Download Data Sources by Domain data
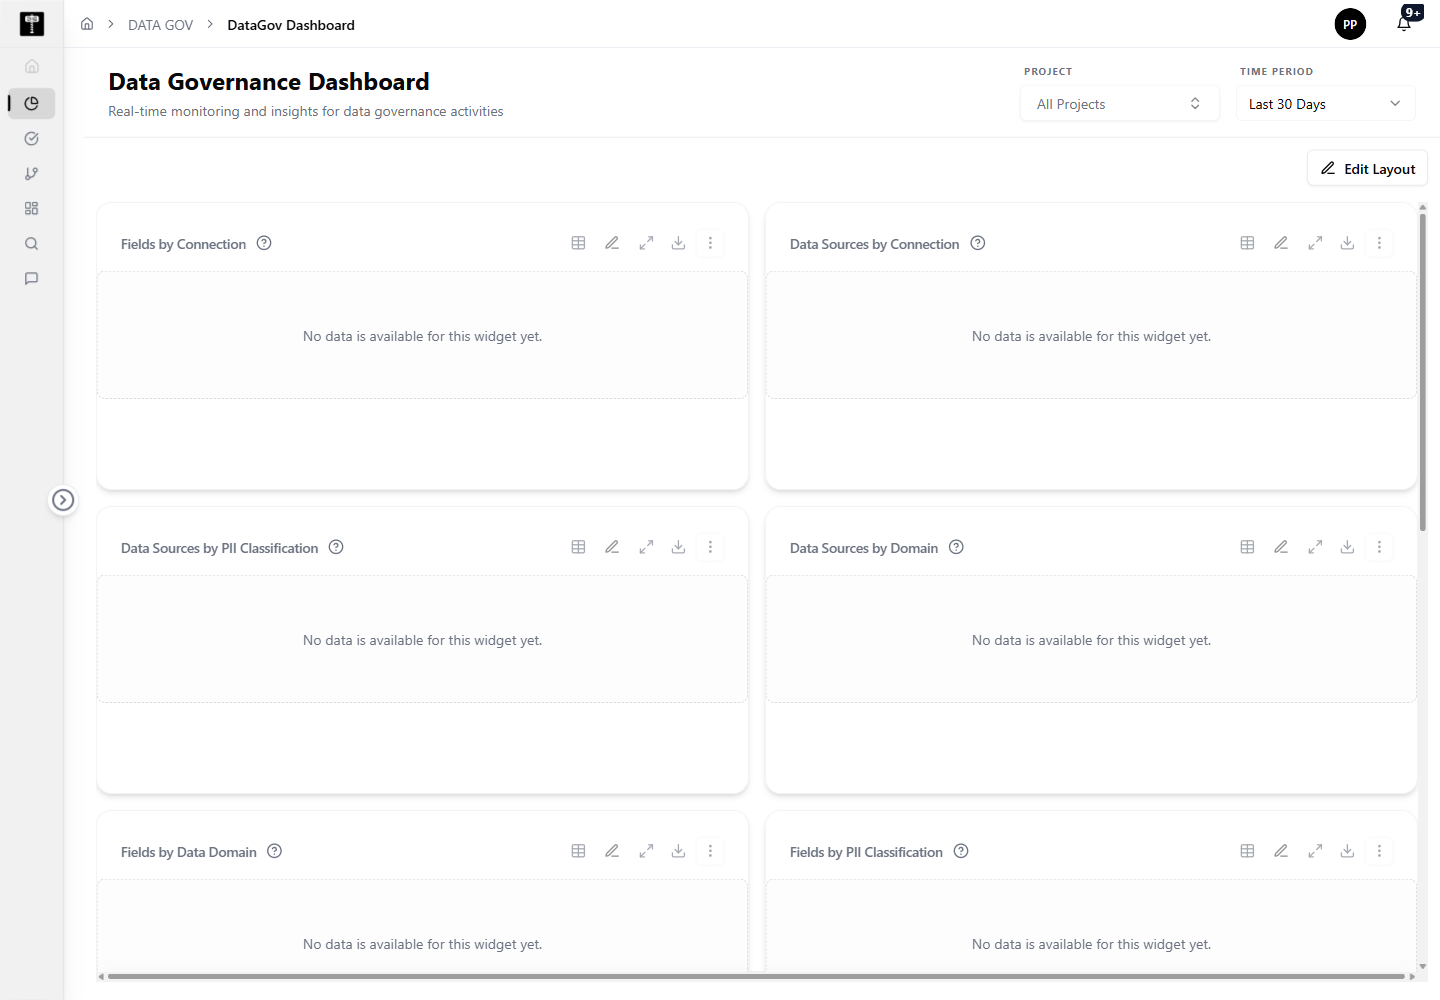This screenshot has height=1000, width=1440. click(1347, 547)
